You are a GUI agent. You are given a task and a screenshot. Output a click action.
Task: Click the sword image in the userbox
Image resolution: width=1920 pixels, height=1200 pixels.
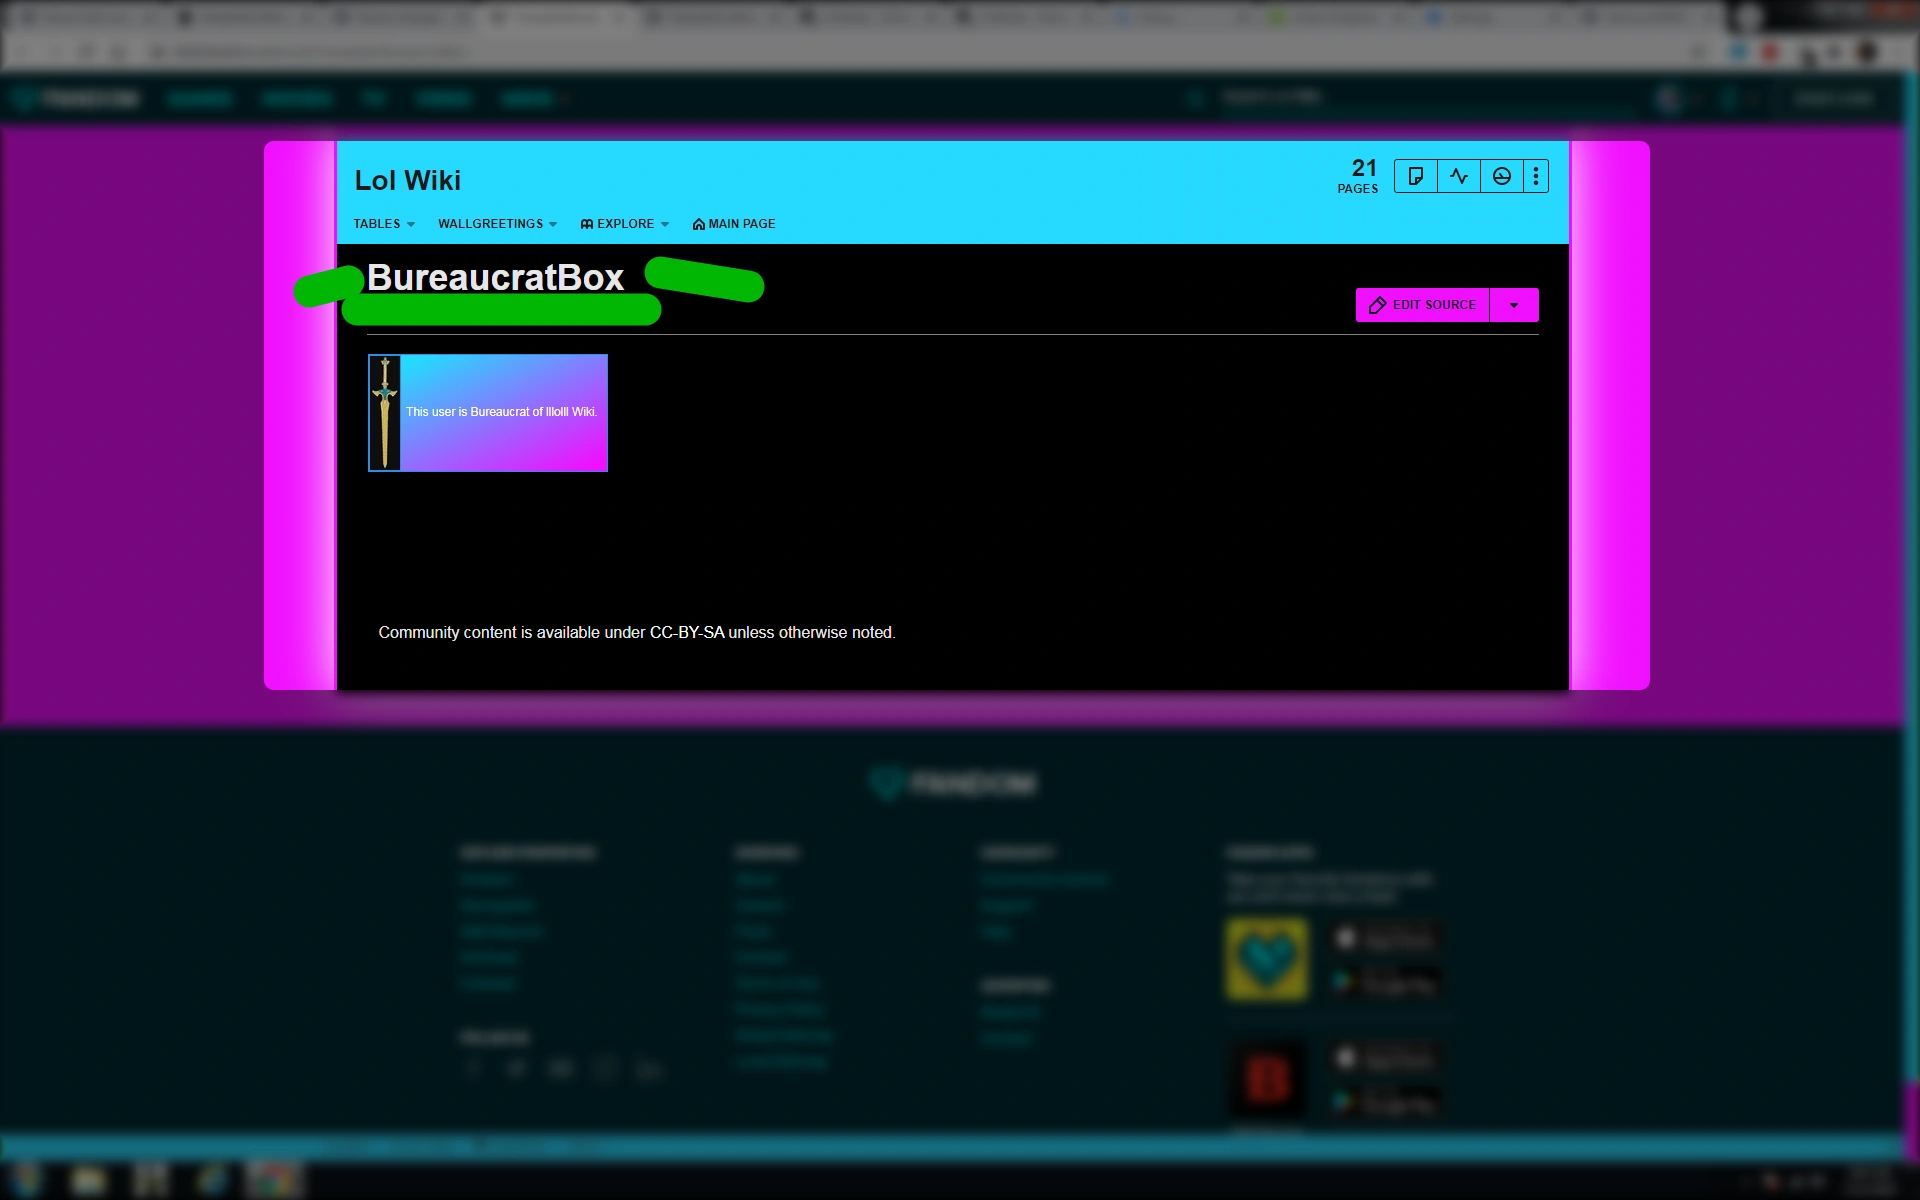tap(385, 413)
